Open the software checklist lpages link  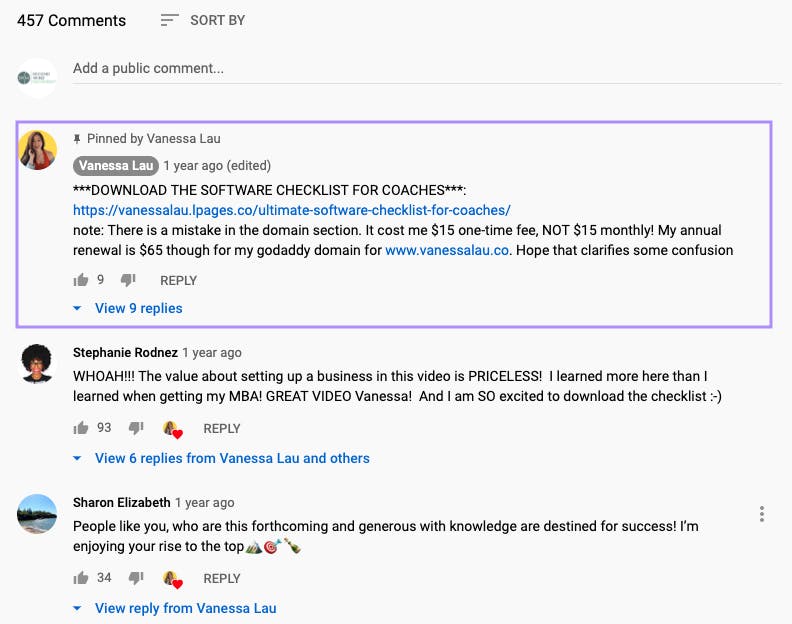pyautogui.click(x=291, y=210)
